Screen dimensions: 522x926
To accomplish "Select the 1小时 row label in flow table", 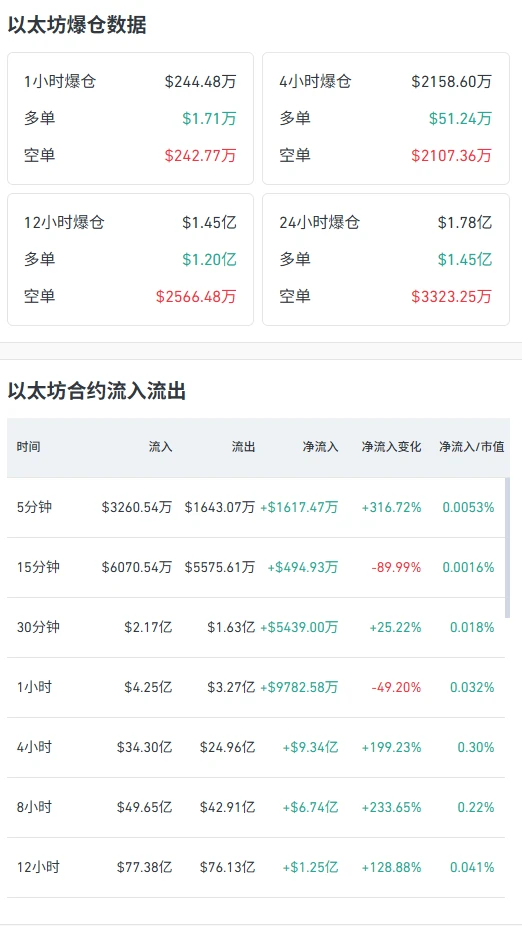I will pyautogui.click(x=34, y=687).
